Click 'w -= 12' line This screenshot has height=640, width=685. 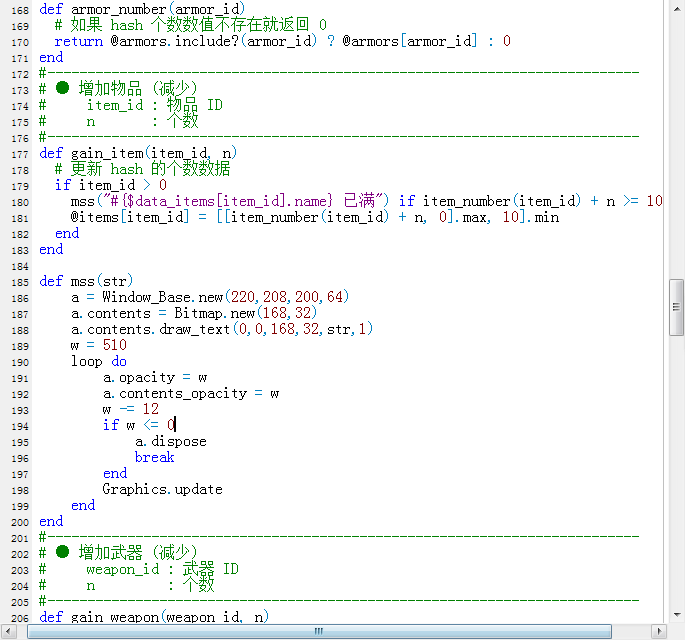[x=131, y=409]
